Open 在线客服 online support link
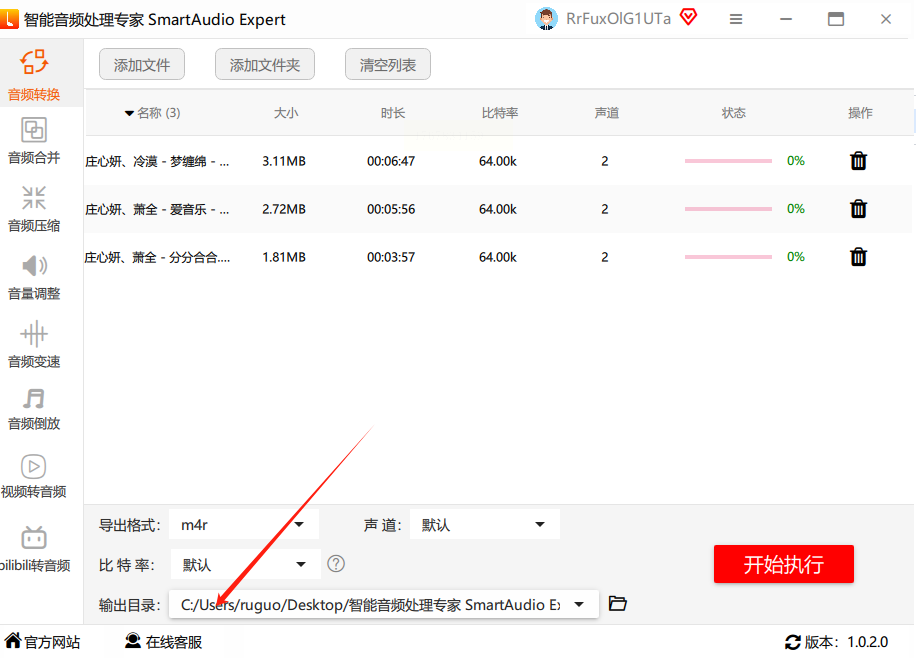 pos(164,642)
